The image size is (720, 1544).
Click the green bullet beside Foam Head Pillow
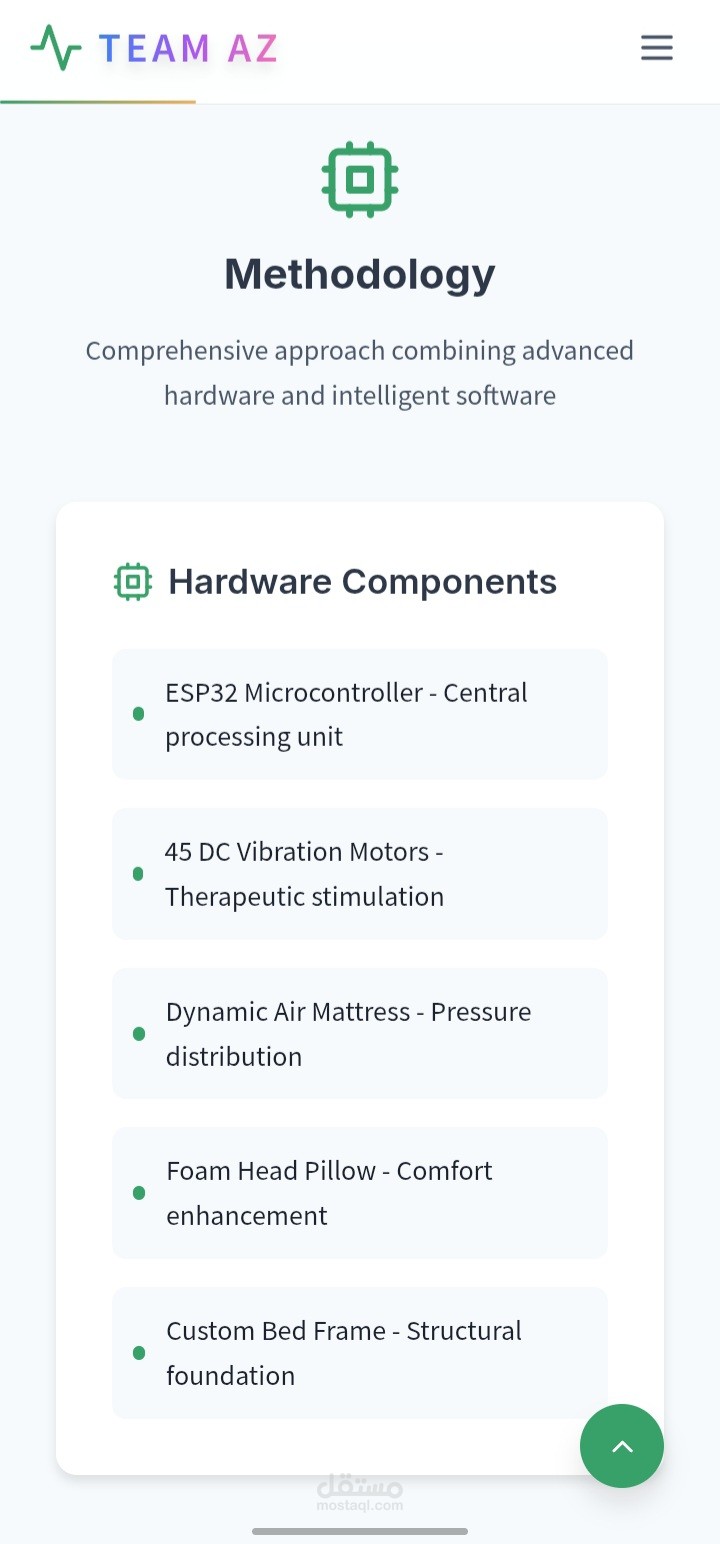click(x=139, y=1193)
